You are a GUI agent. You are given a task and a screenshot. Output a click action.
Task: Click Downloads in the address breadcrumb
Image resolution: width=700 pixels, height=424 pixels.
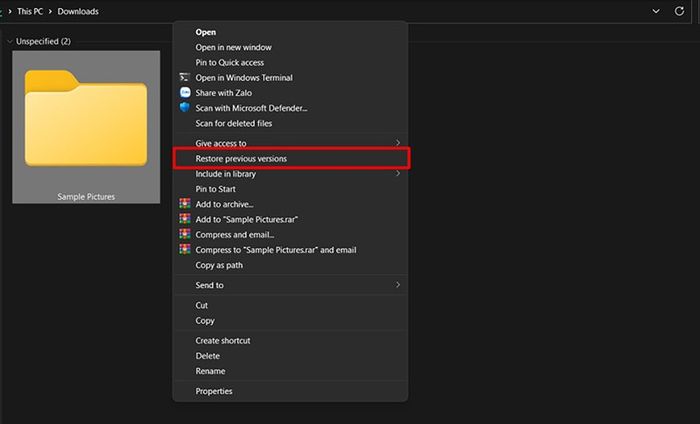pyautogui.click(x=78, y=12)
